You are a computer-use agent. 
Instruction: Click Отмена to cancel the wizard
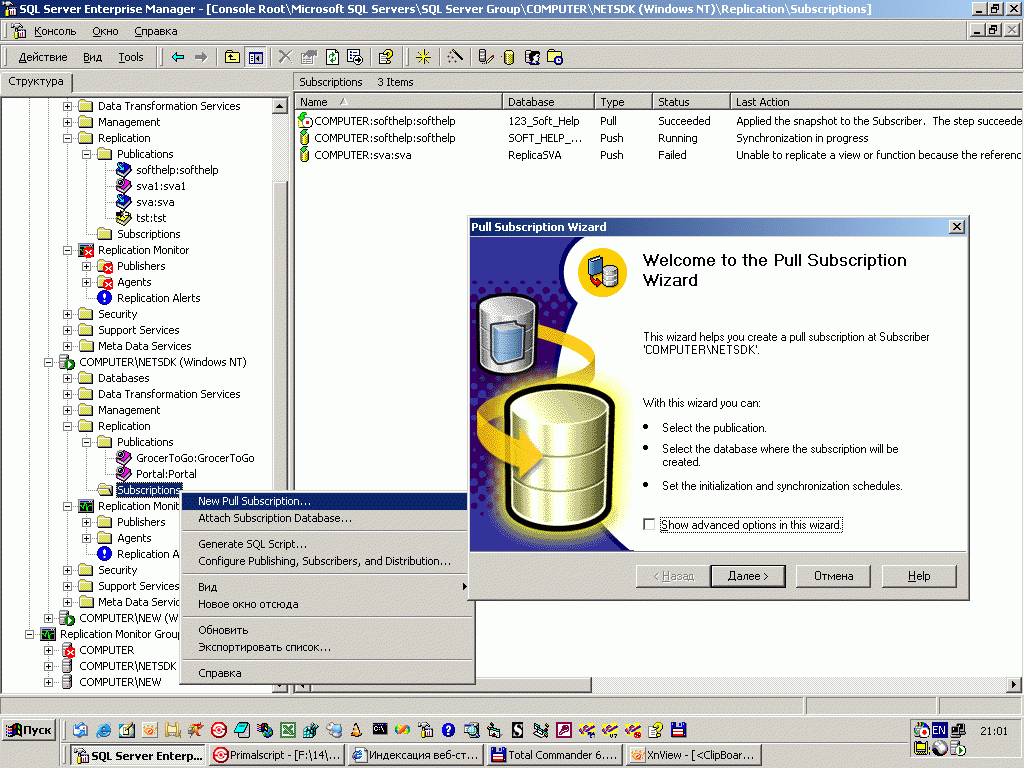(833, 576)
